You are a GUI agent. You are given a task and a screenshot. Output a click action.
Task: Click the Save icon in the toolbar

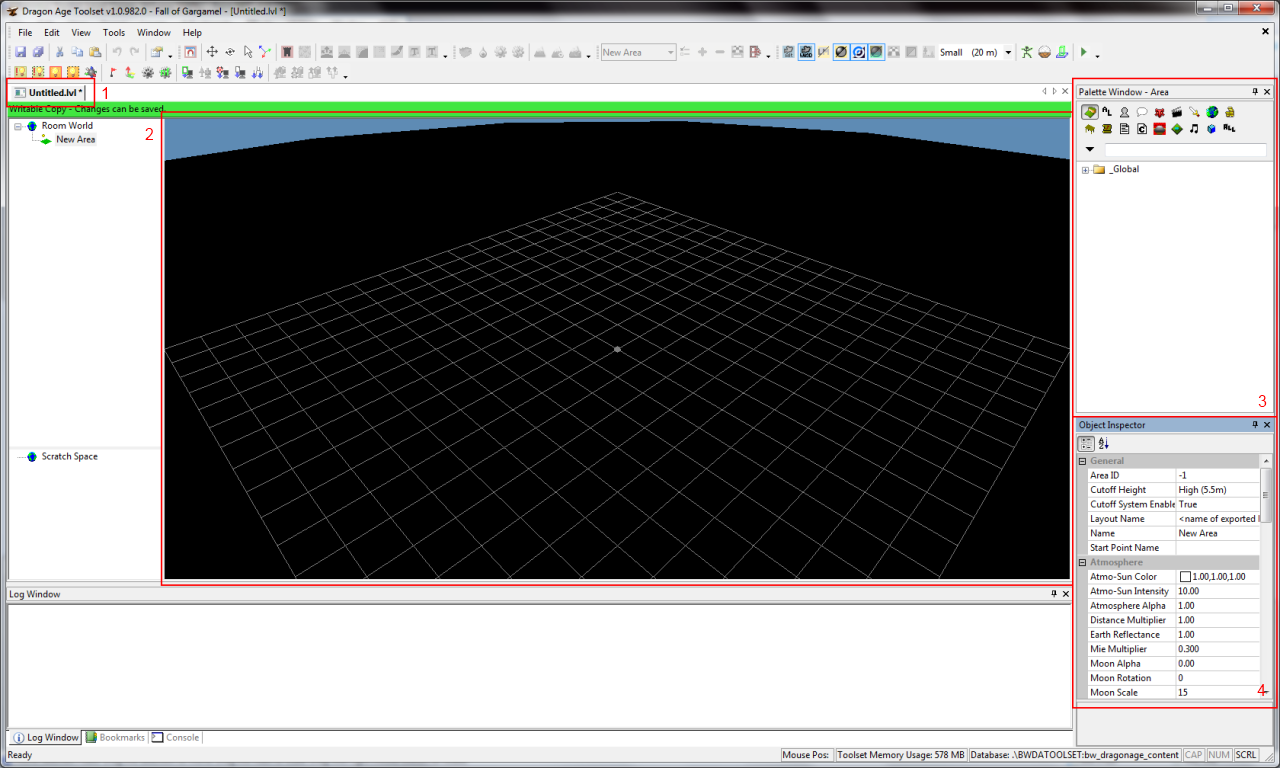[21, 52]
